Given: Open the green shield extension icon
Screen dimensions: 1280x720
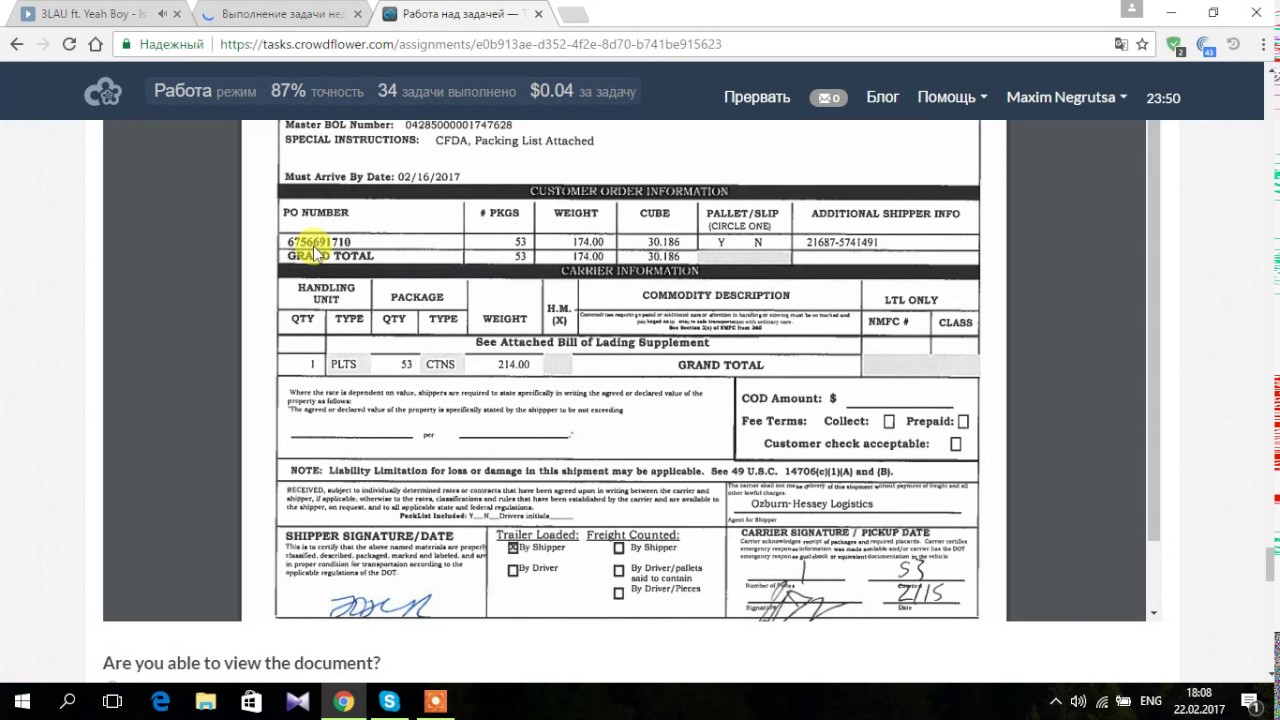Looking at the screenshot, I should tap(1174, 45).
